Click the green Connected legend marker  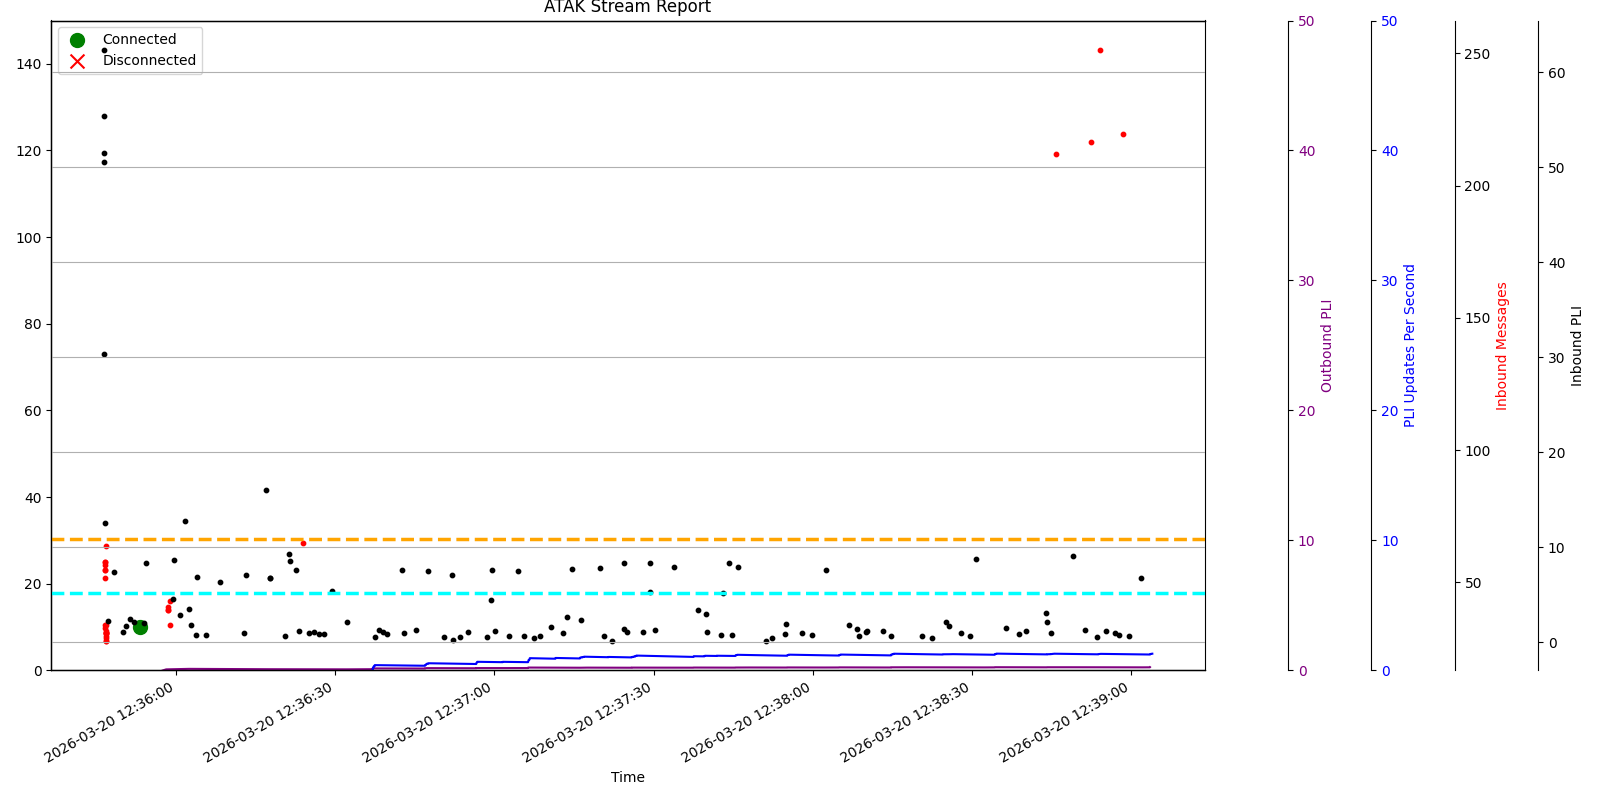[77, 40]
